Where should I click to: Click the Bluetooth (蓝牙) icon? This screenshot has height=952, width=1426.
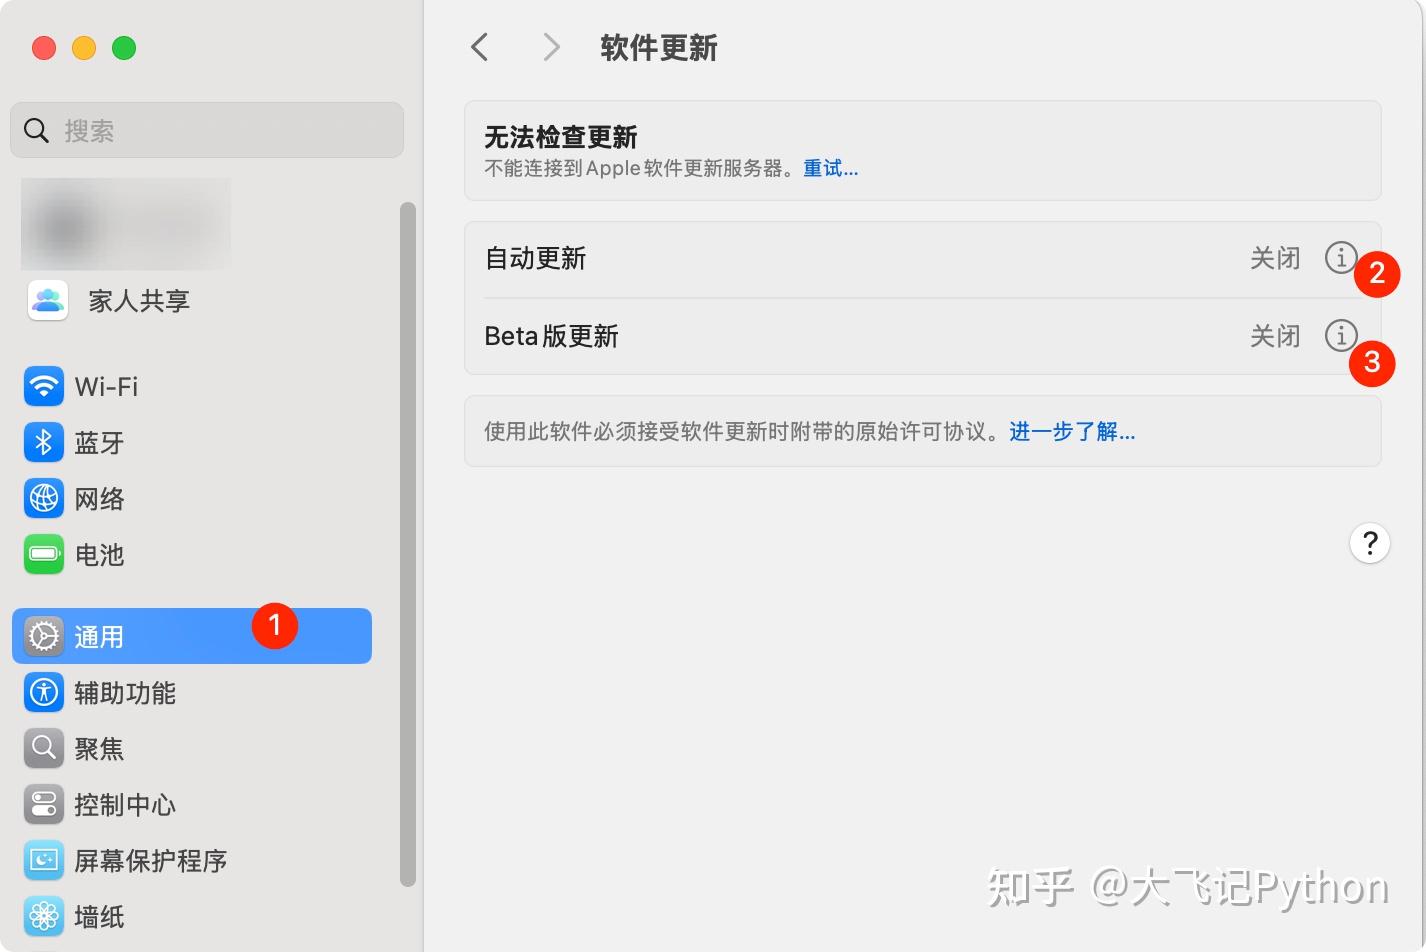point(44,442)
